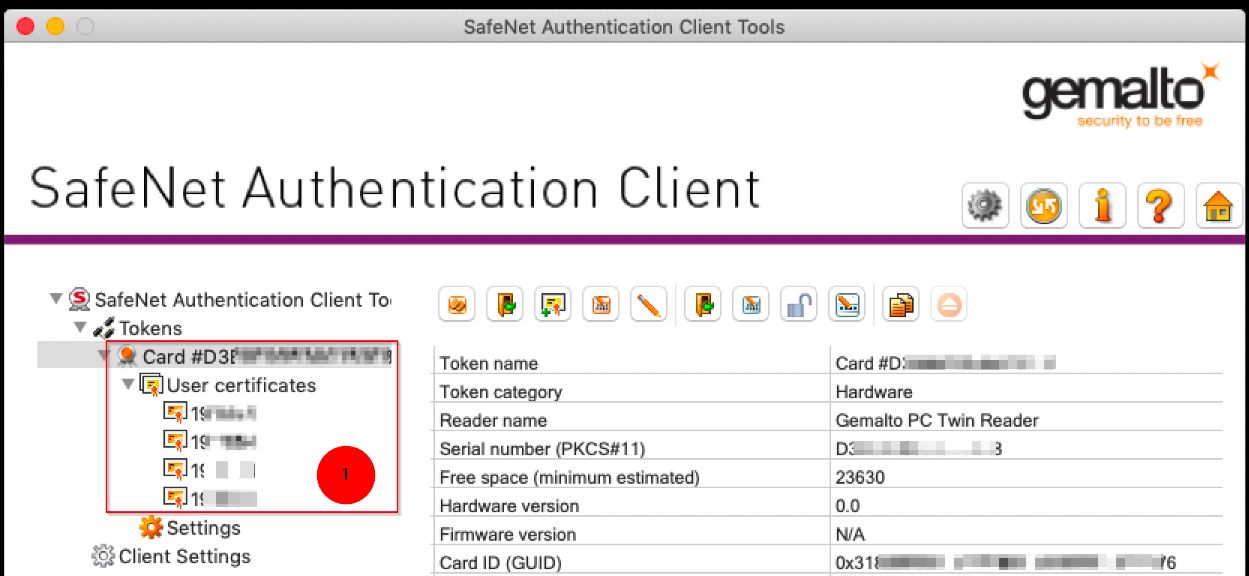Go to Home with the house icon
Viewport: 1249px width, 576px height.
click(x=1217, y=207)
